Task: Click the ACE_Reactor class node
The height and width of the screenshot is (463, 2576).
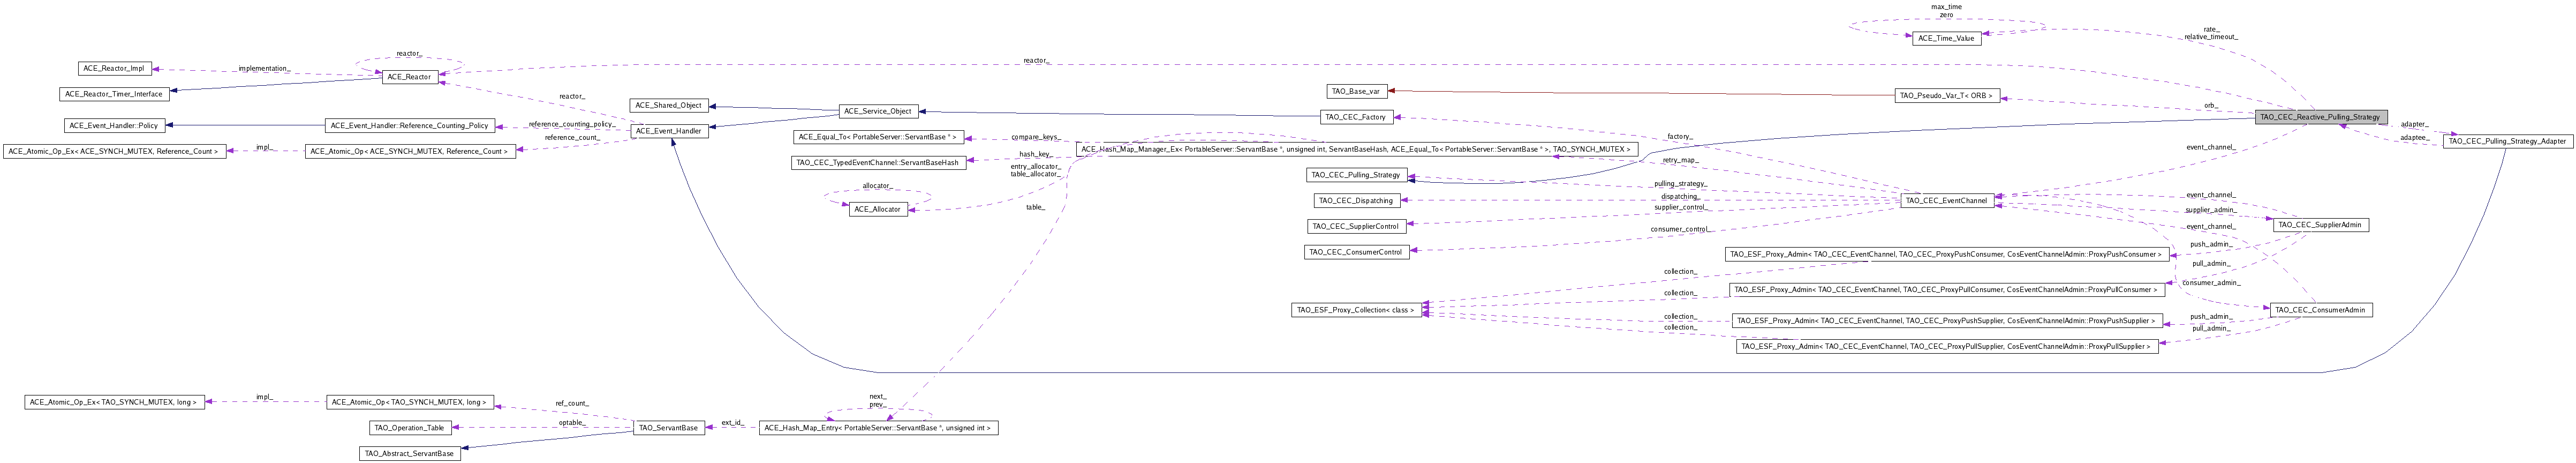Action: tap(410, 77)
